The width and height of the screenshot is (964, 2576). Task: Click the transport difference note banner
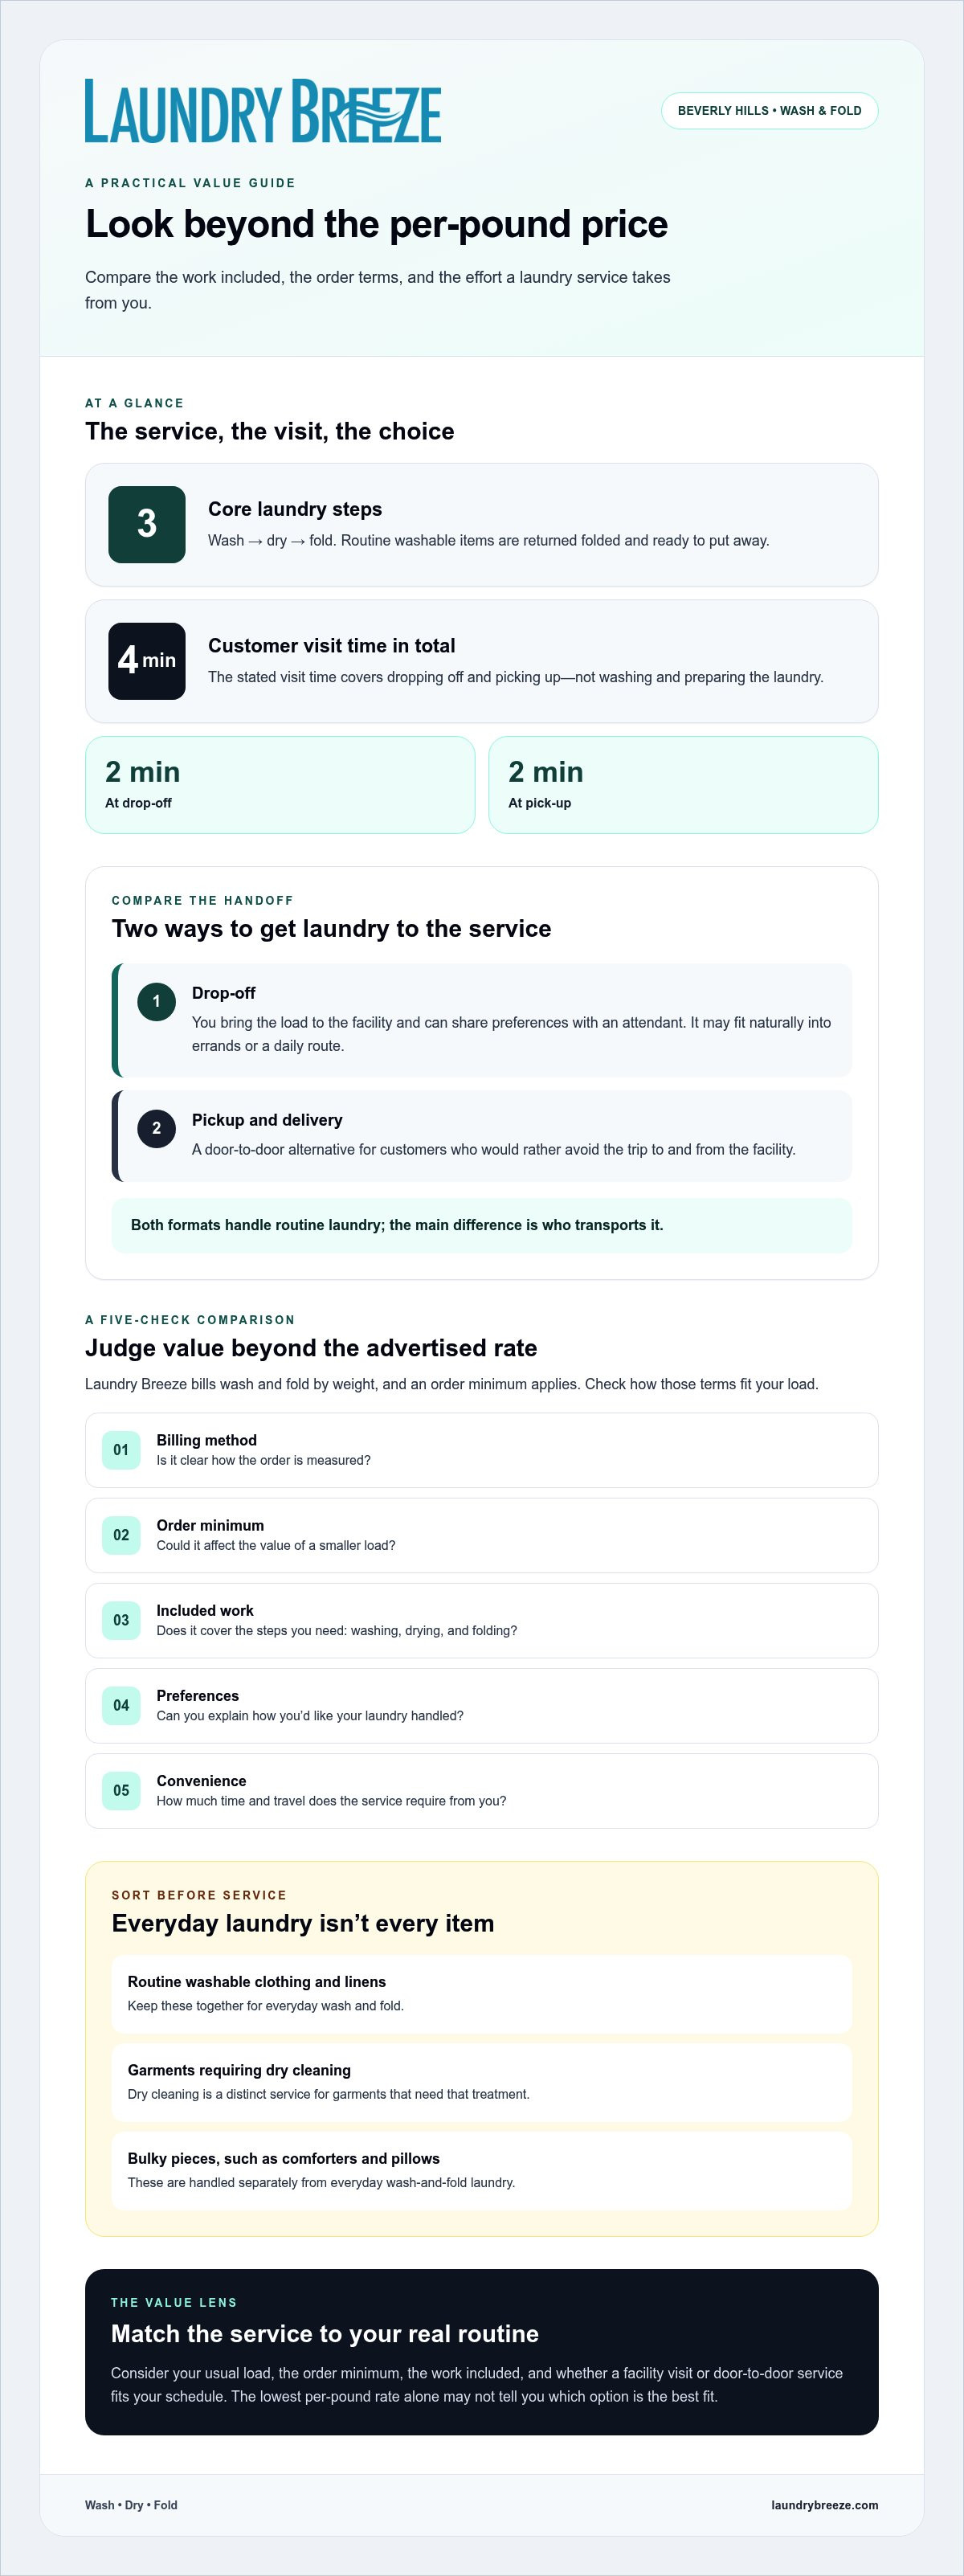pyautogui.click(x=482, y=1225)
